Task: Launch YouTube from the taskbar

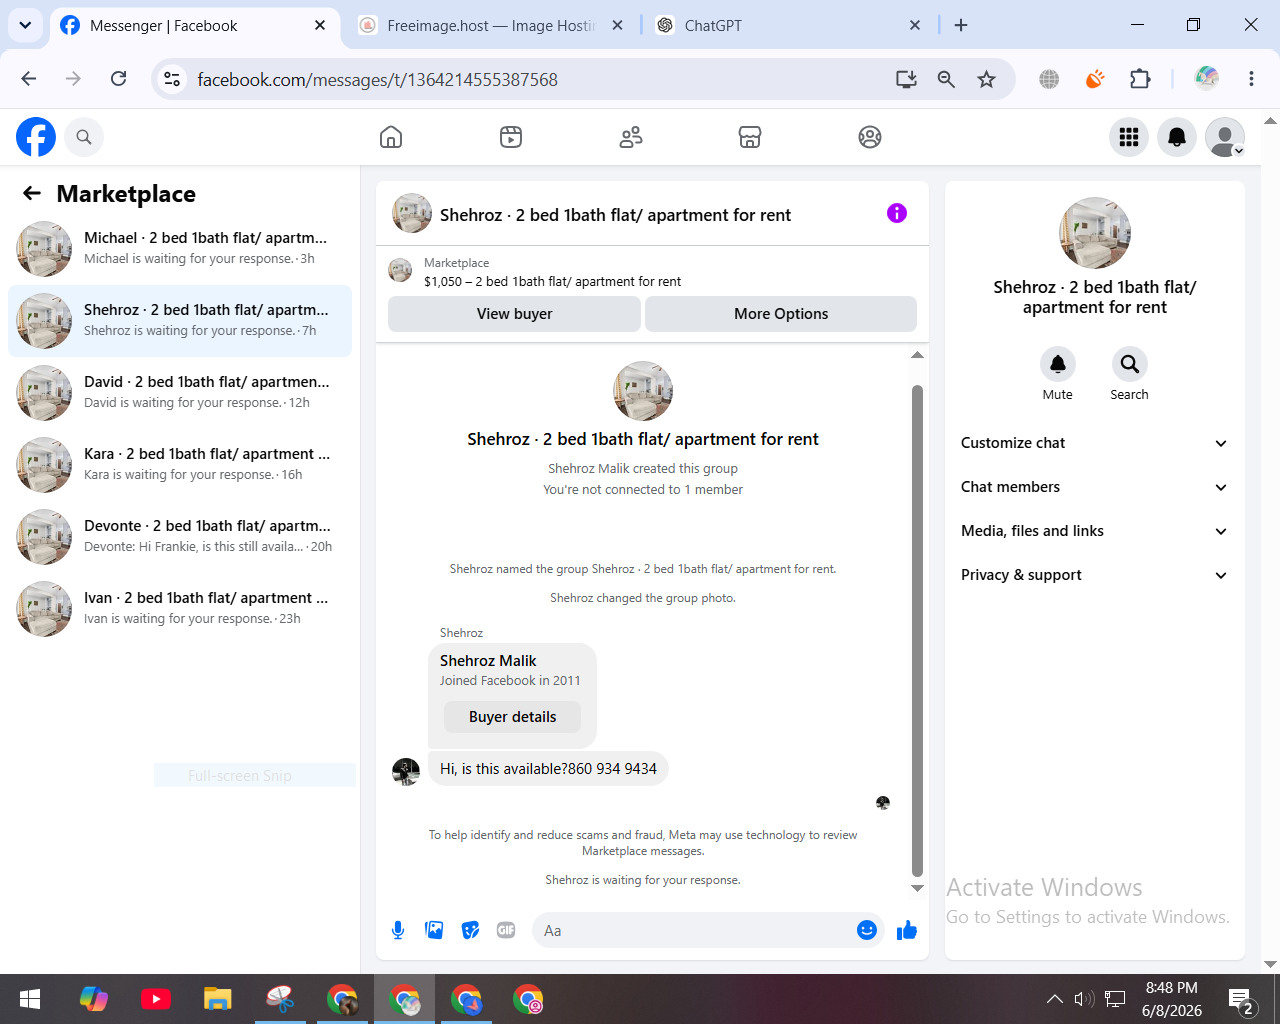Action: pyautogui.click(x=156, y=999)
